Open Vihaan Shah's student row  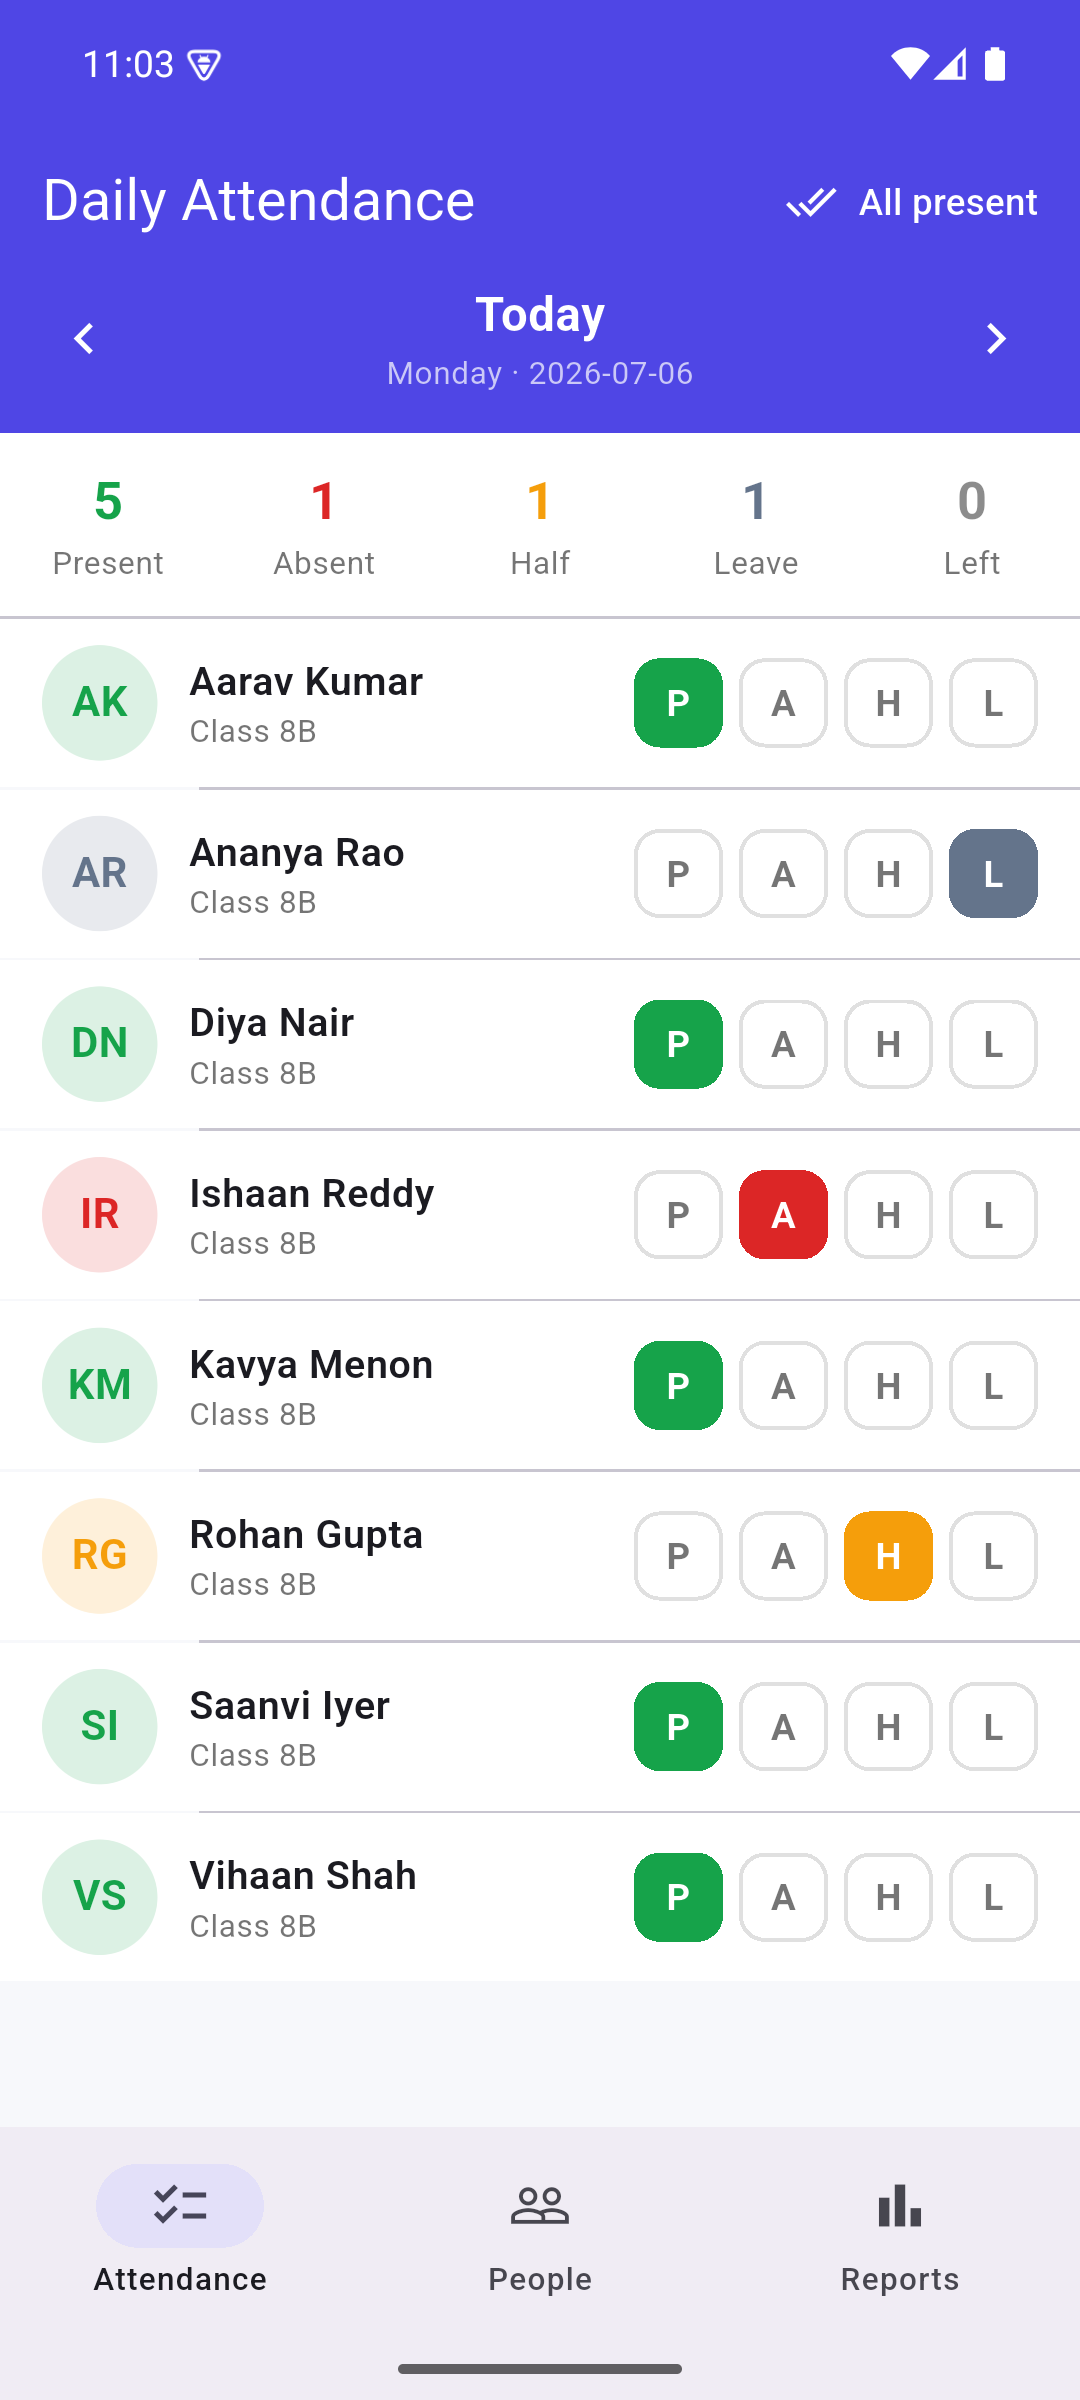coord(540,1897)
